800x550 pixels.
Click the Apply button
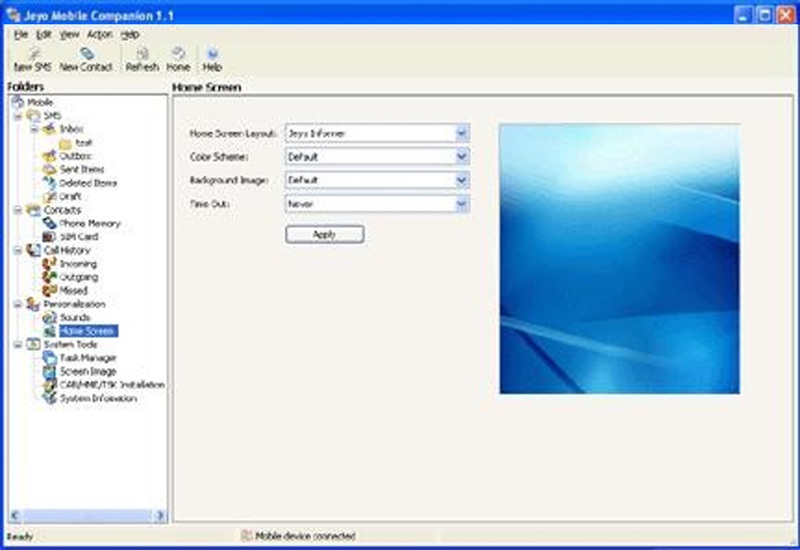tap(324, 234)
